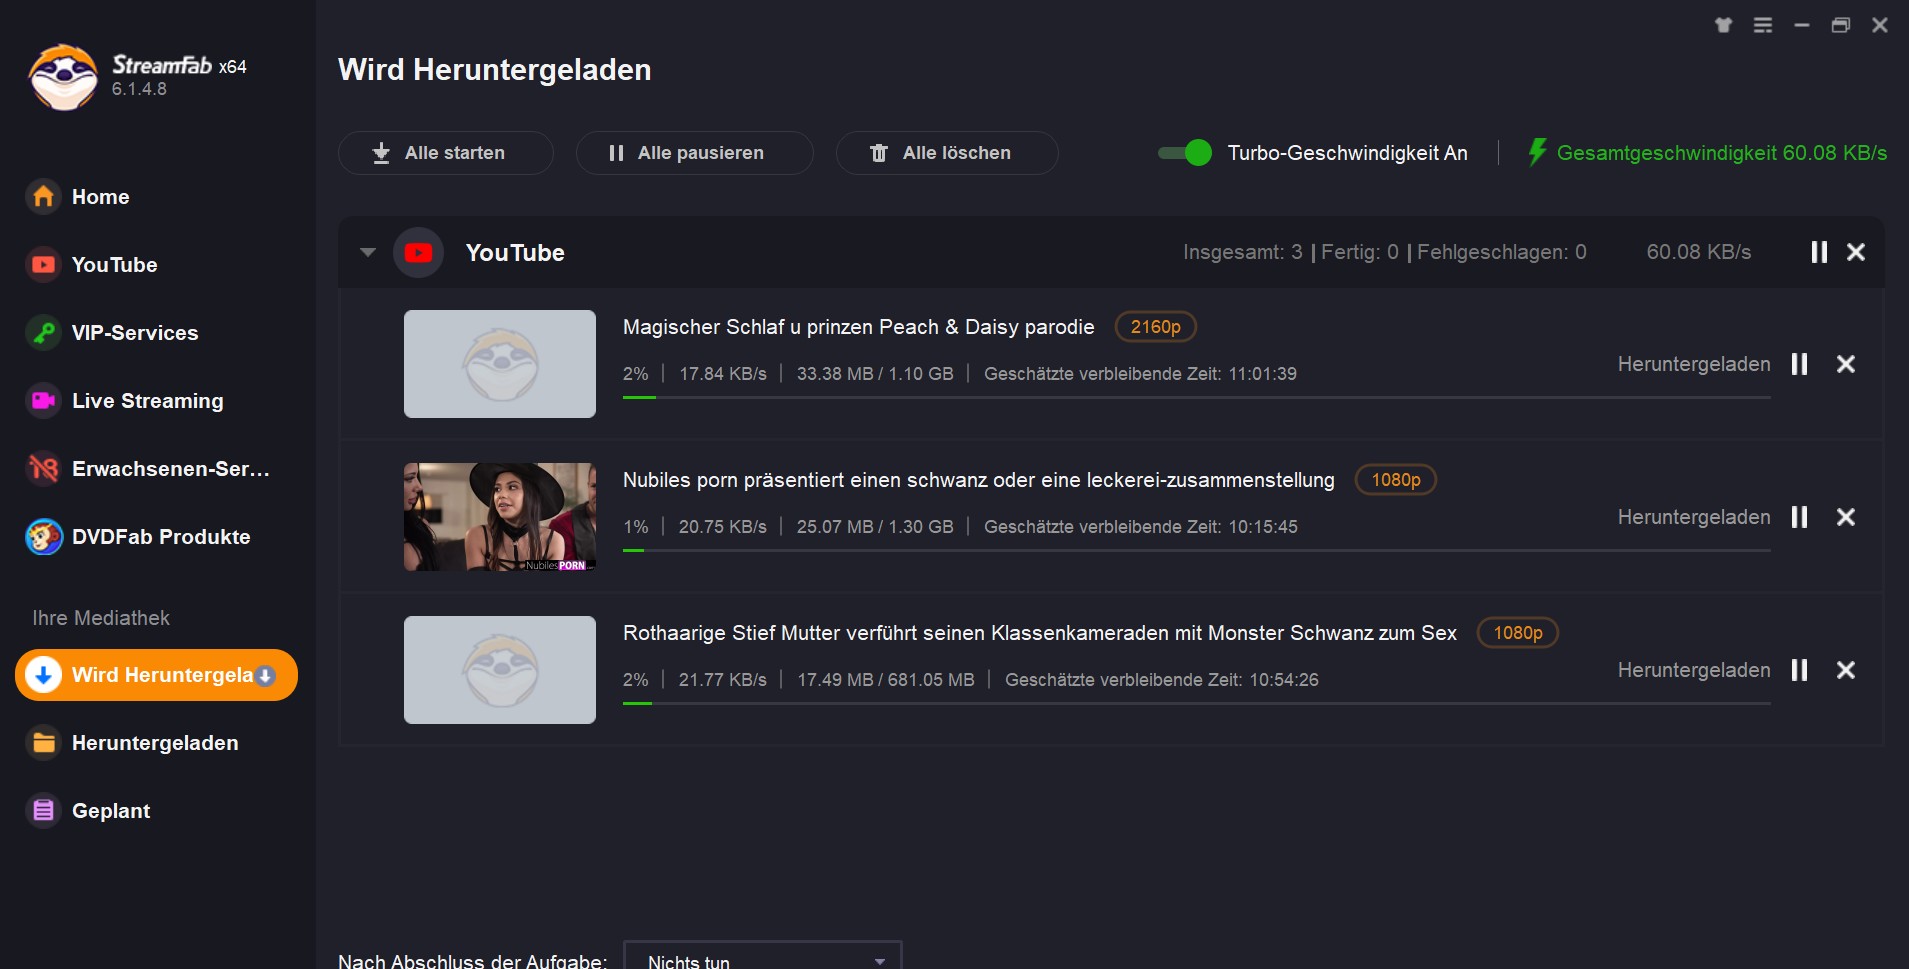Click the Alle pausieren button

[x=695, y=153]
